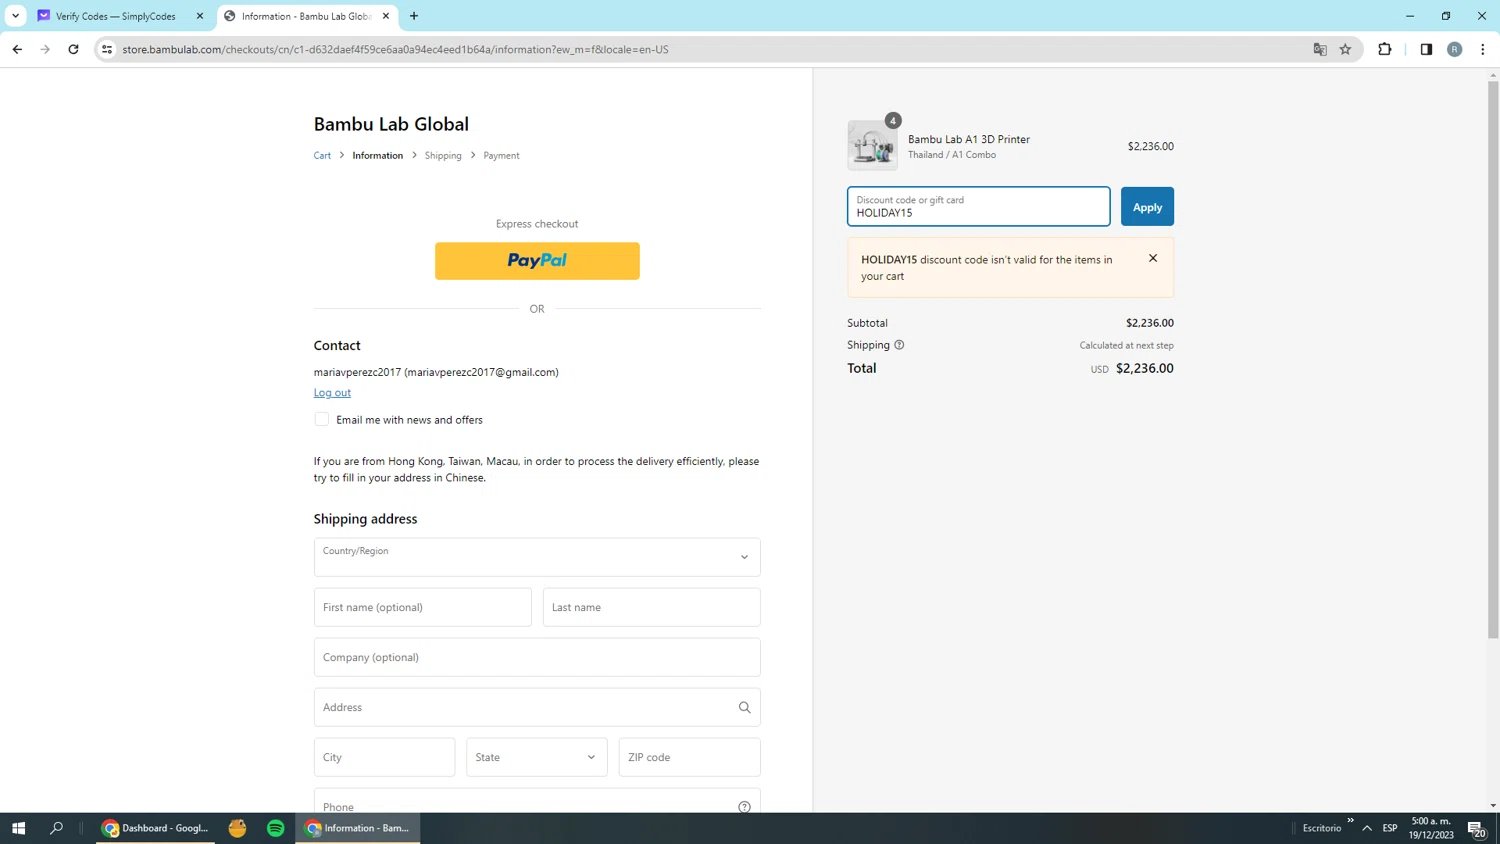
Task: Bookmark this page with the star icon
Action: [x=1346, y=49]
